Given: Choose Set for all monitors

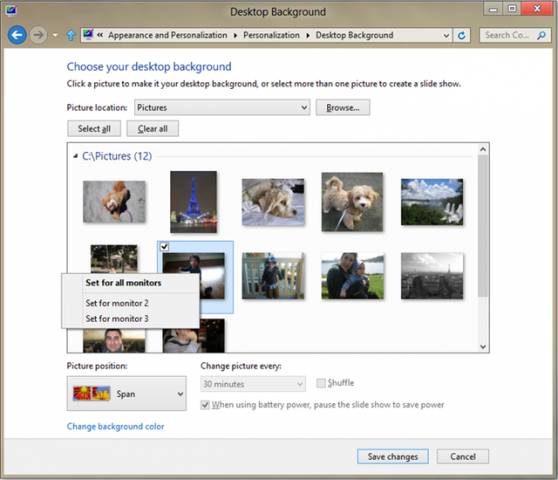Looking at the screenshot, I should click(123, 283).
